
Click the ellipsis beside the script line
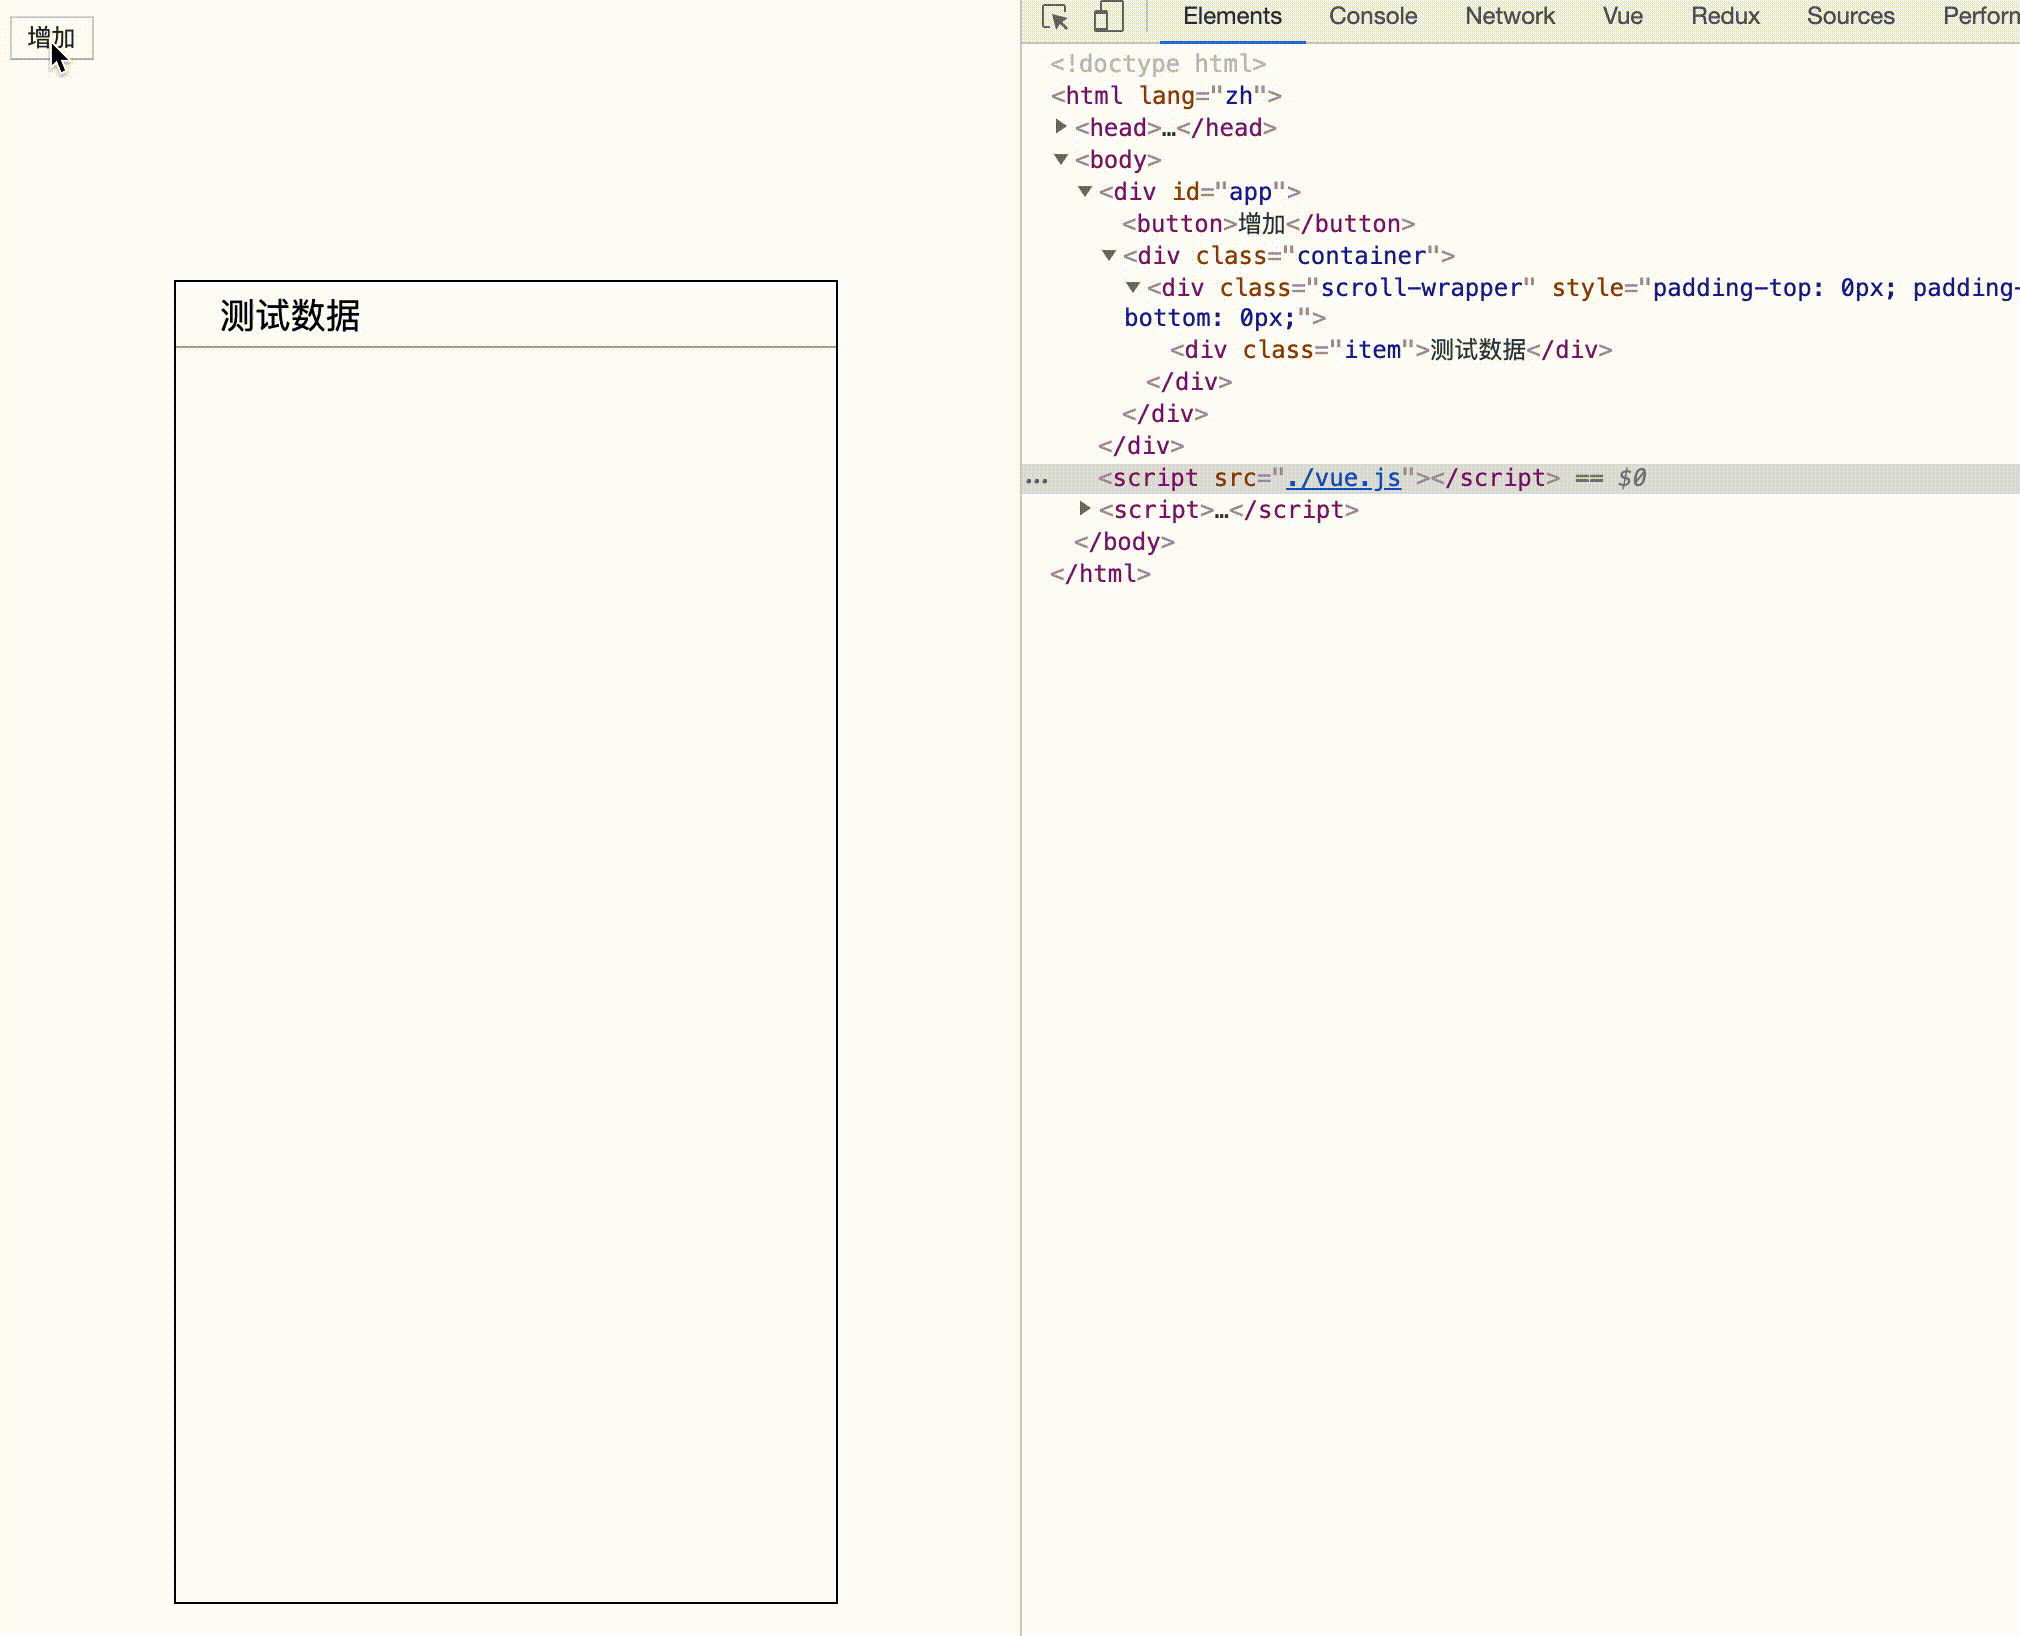pos(1037,479)
